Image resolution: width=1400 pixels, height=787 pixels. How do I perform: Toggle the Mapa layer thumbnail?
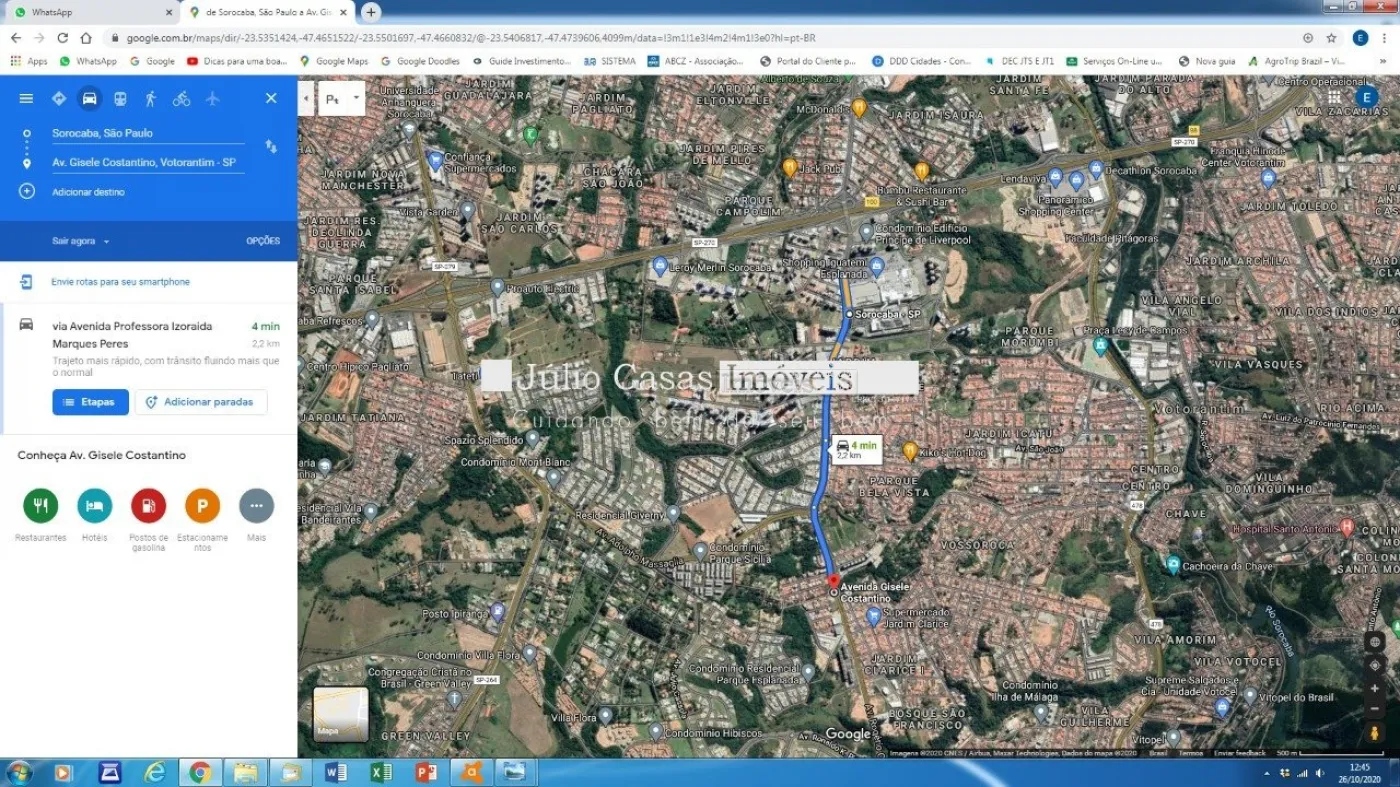[x=341, y=714]
